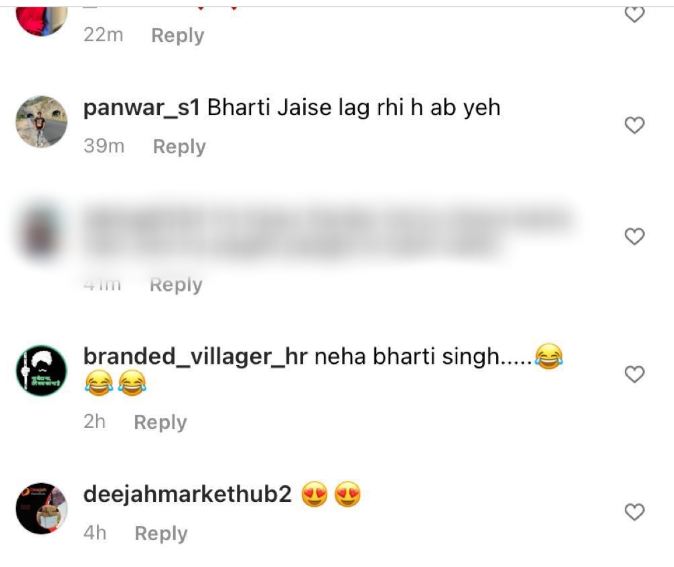The width and height of the screenshot is (674, 567).
Task: Select the 4h timestamp
Action: [95, 533]
